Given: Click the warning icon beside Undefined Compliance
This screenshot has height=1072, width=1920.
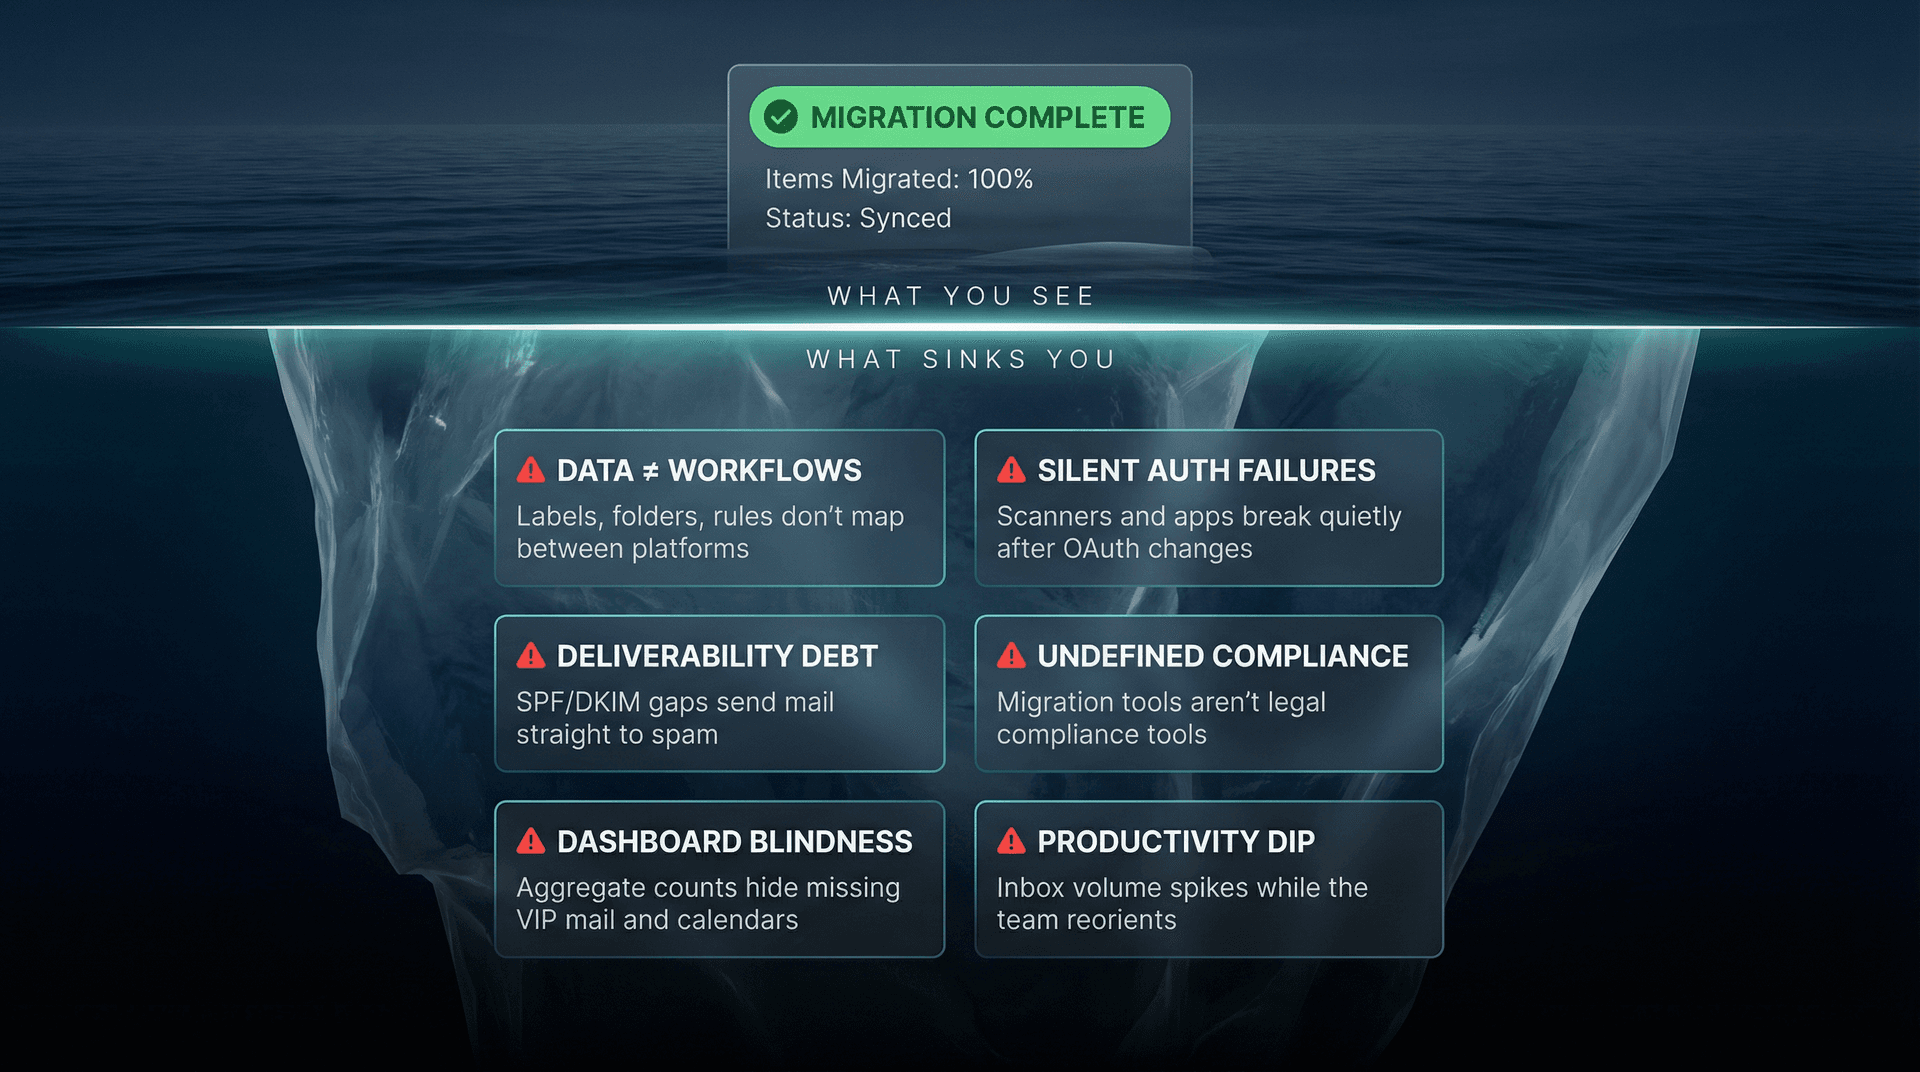Looking at the screenshot, I should click(x=1011, y=655).
